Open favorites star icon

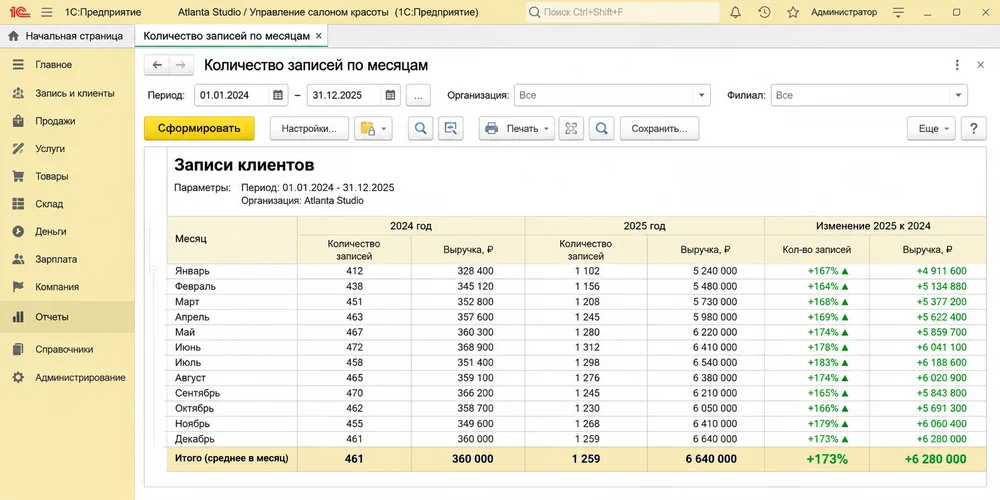(793, 12)
